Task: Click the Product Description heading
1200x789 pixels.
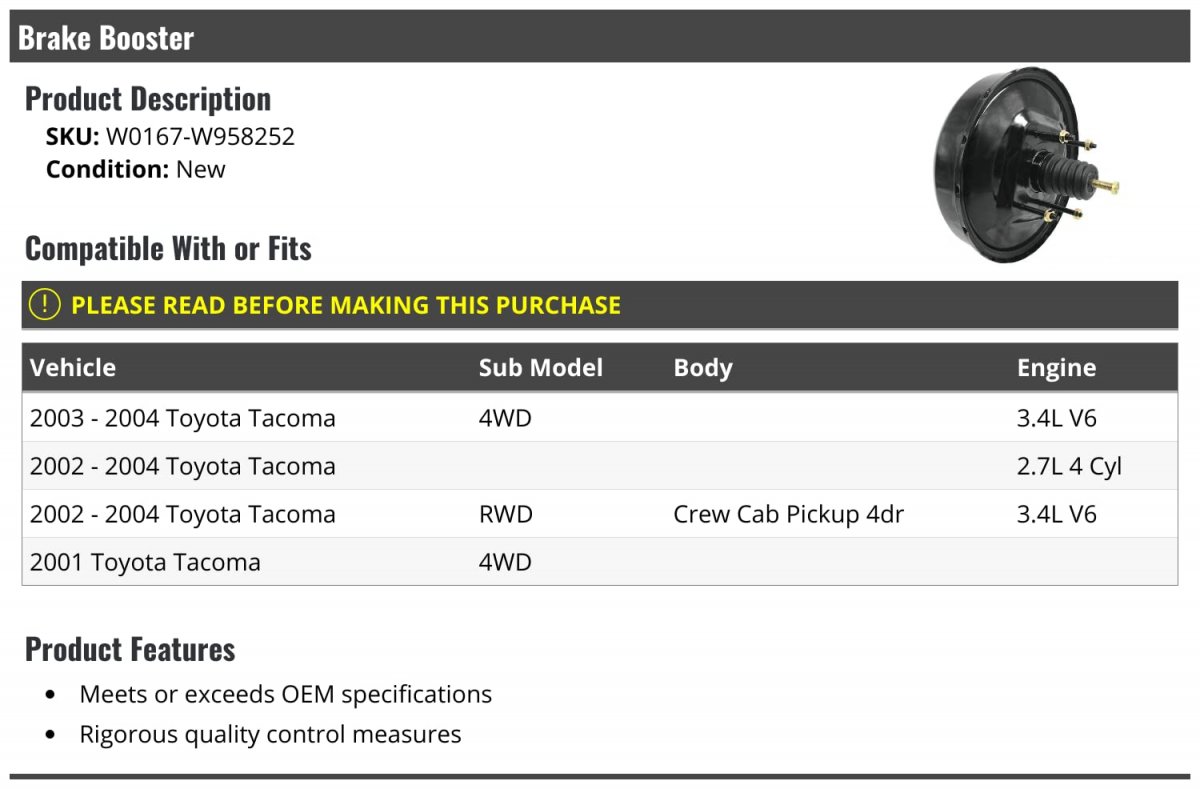Action: tap(148, 98)
